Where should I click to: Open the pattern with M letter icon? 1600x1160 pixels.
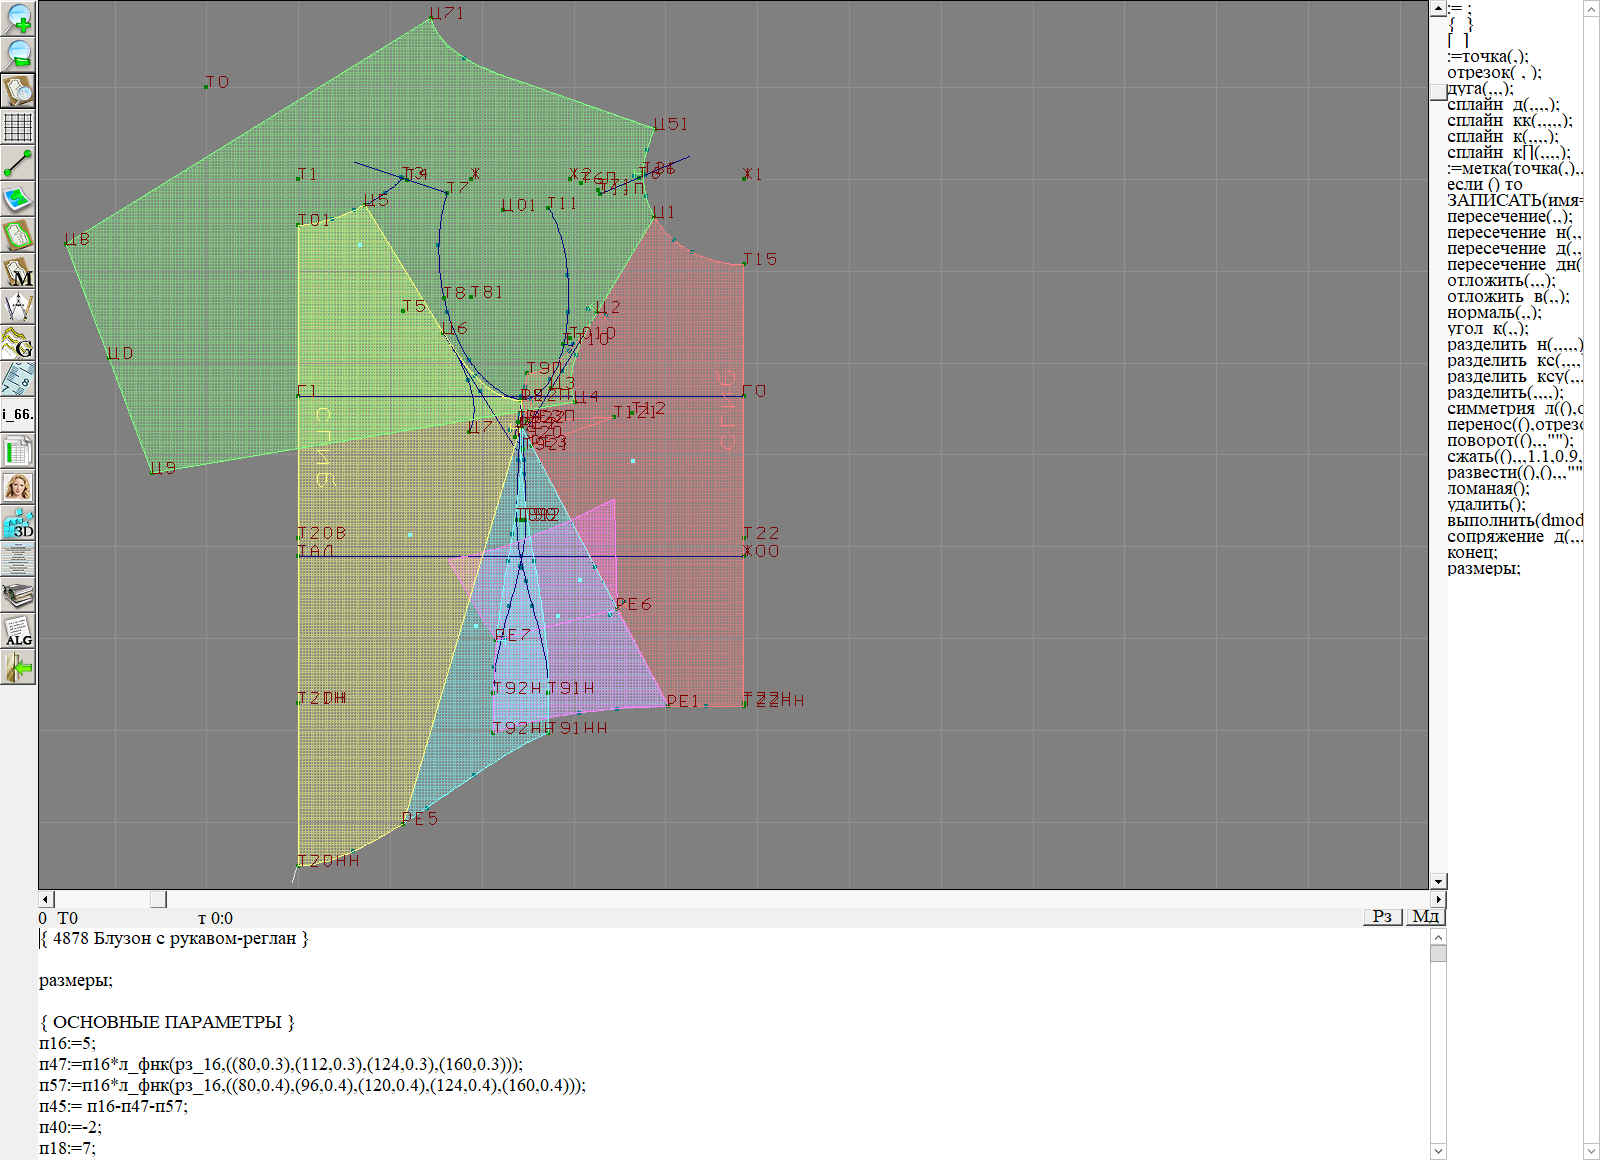click(18, 272)
